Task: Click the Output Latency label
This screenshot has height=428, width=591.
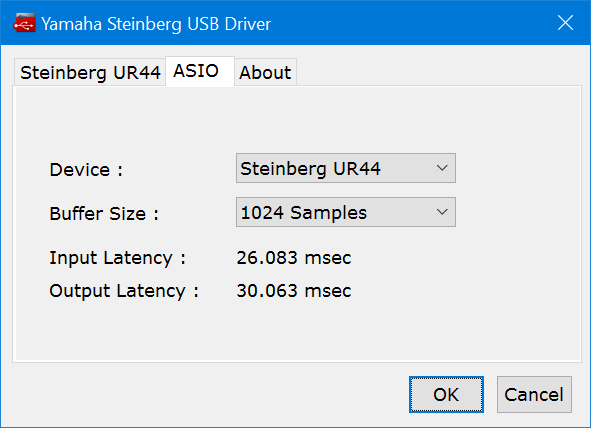Action: click(x=124, y=291)
